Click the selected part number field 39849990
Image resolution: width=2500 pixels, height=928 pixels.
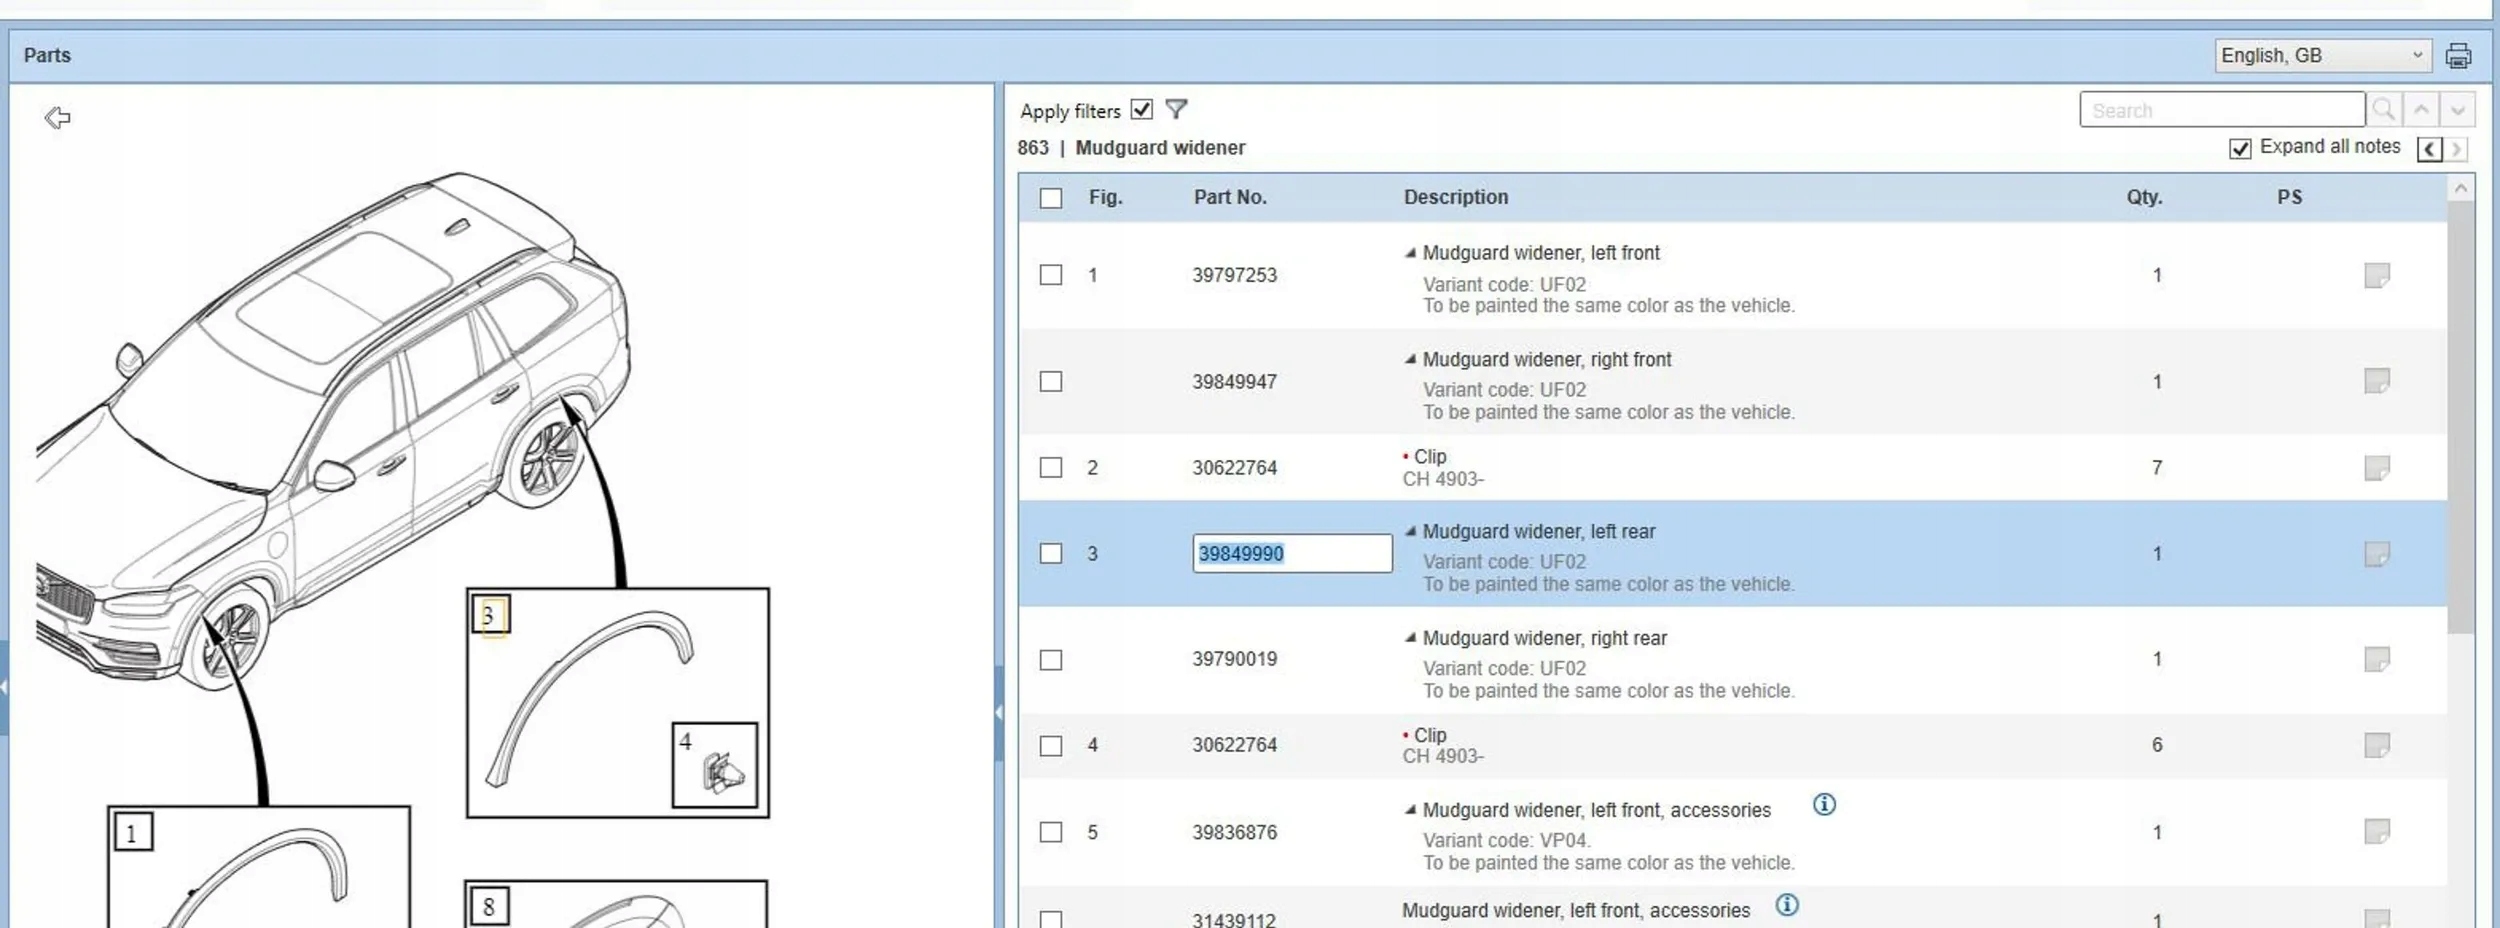pos(1292,554)
